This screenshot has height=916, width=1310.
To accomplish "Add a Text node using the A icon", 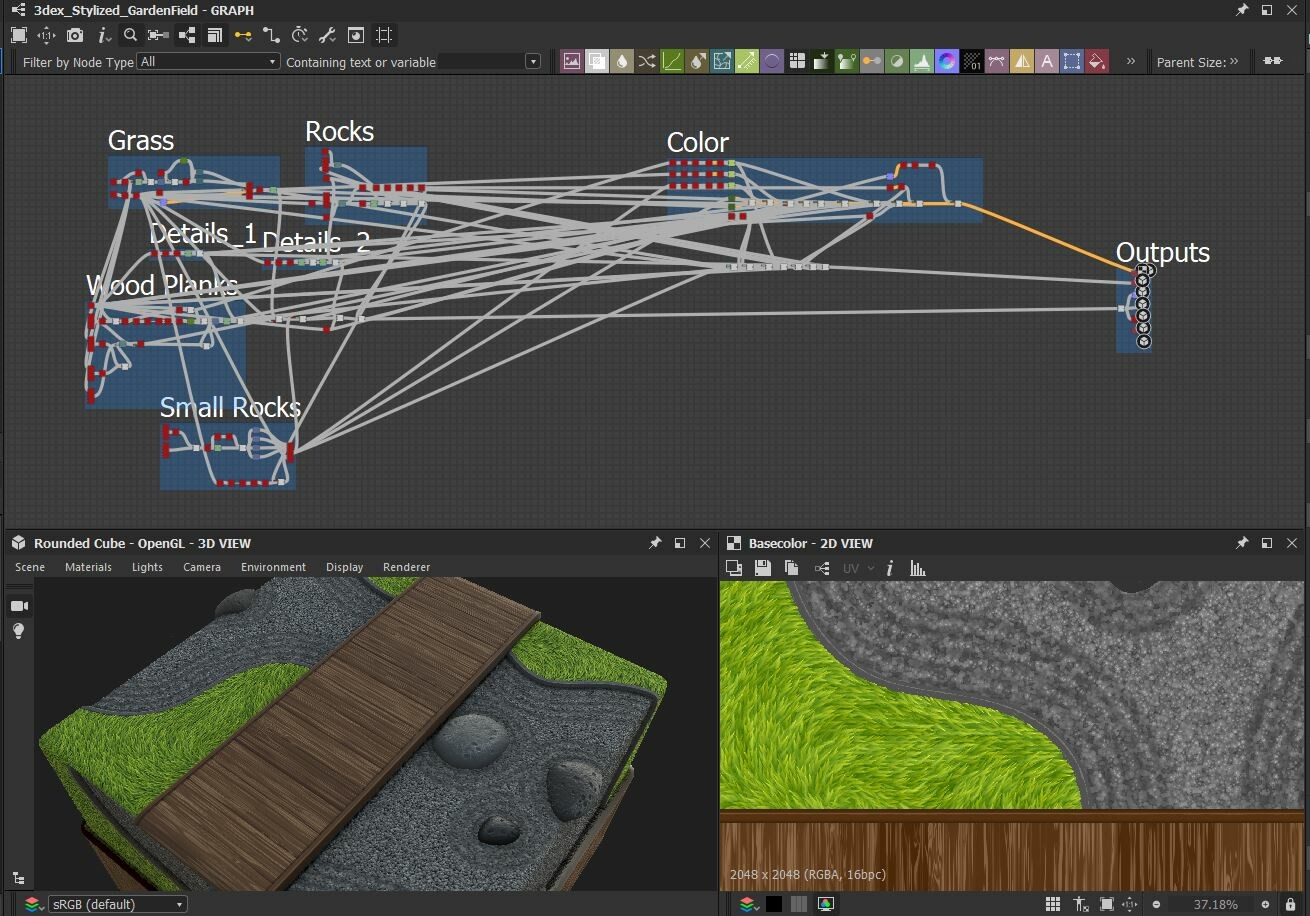I will coord(1047,61).
